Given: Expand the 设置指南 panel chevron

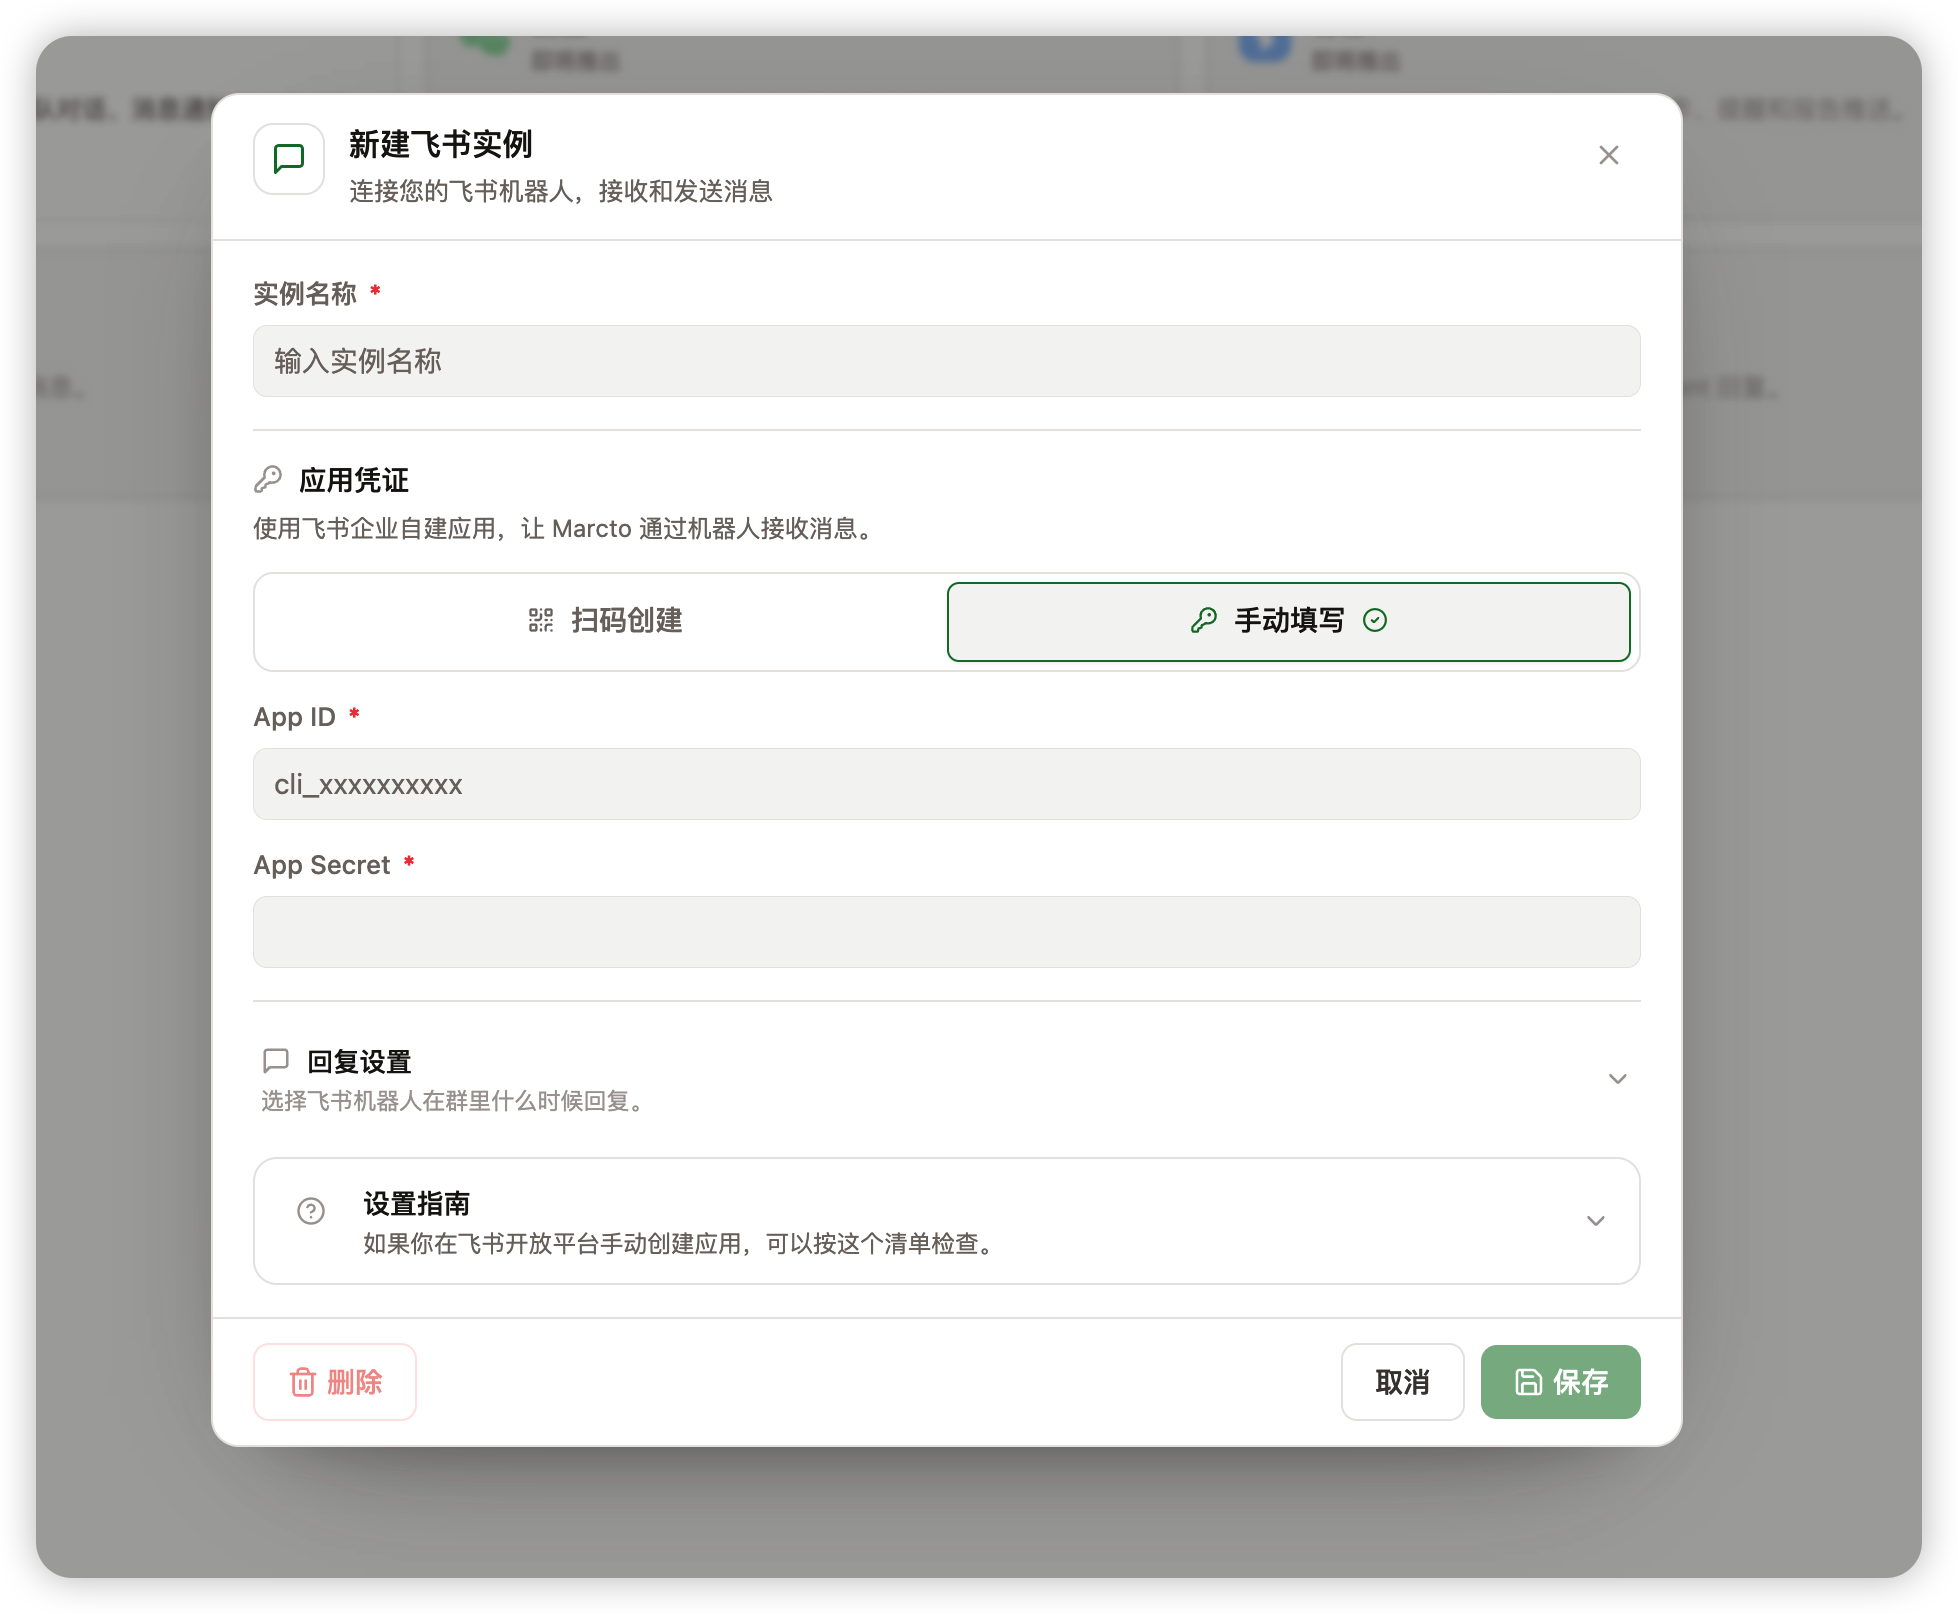Looking at the screenshot, I should pyautogui.click(x=1595, y=1221).
